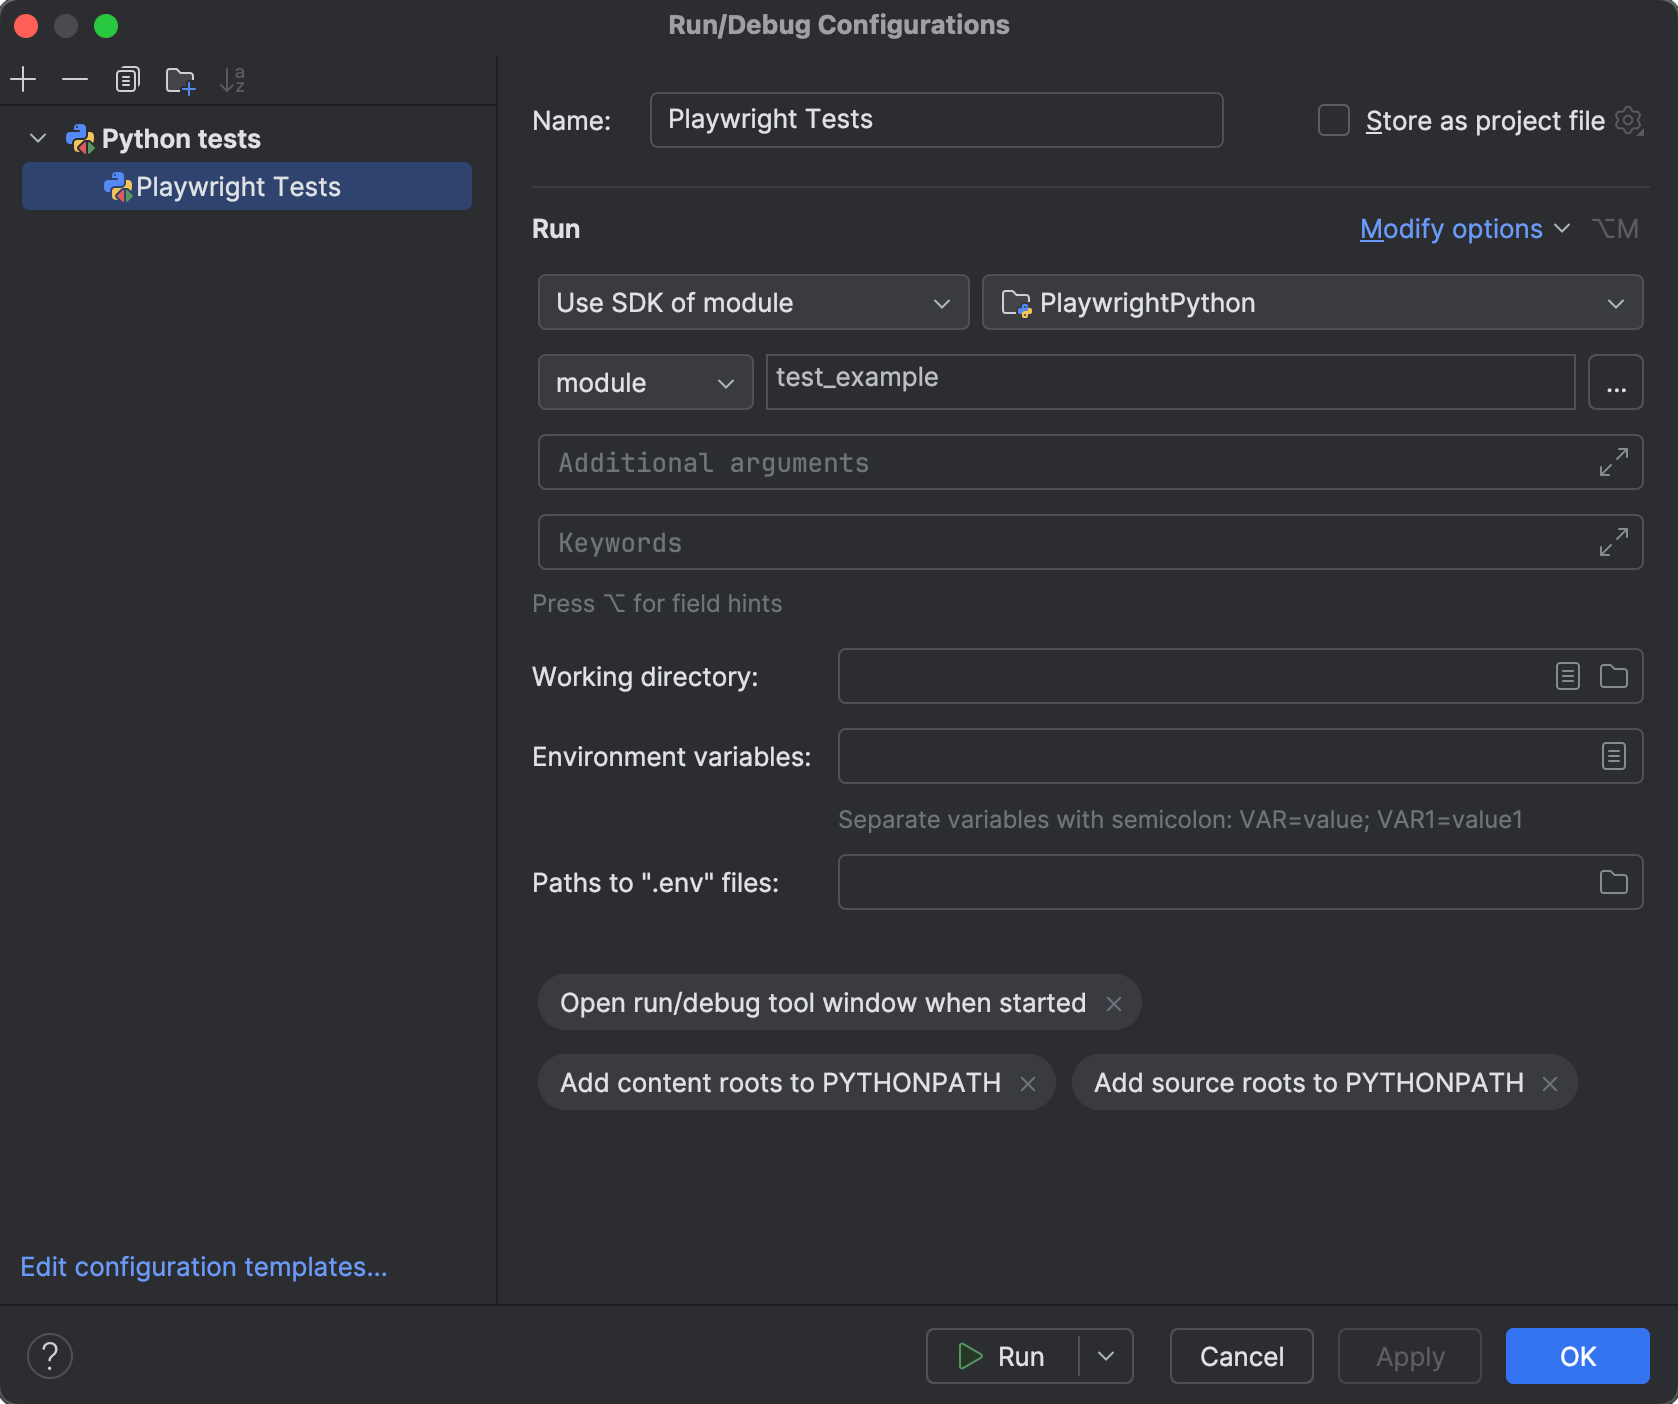Open Edit configuration templates
Screen dimensions: 1678x1404
[203, 1266]
